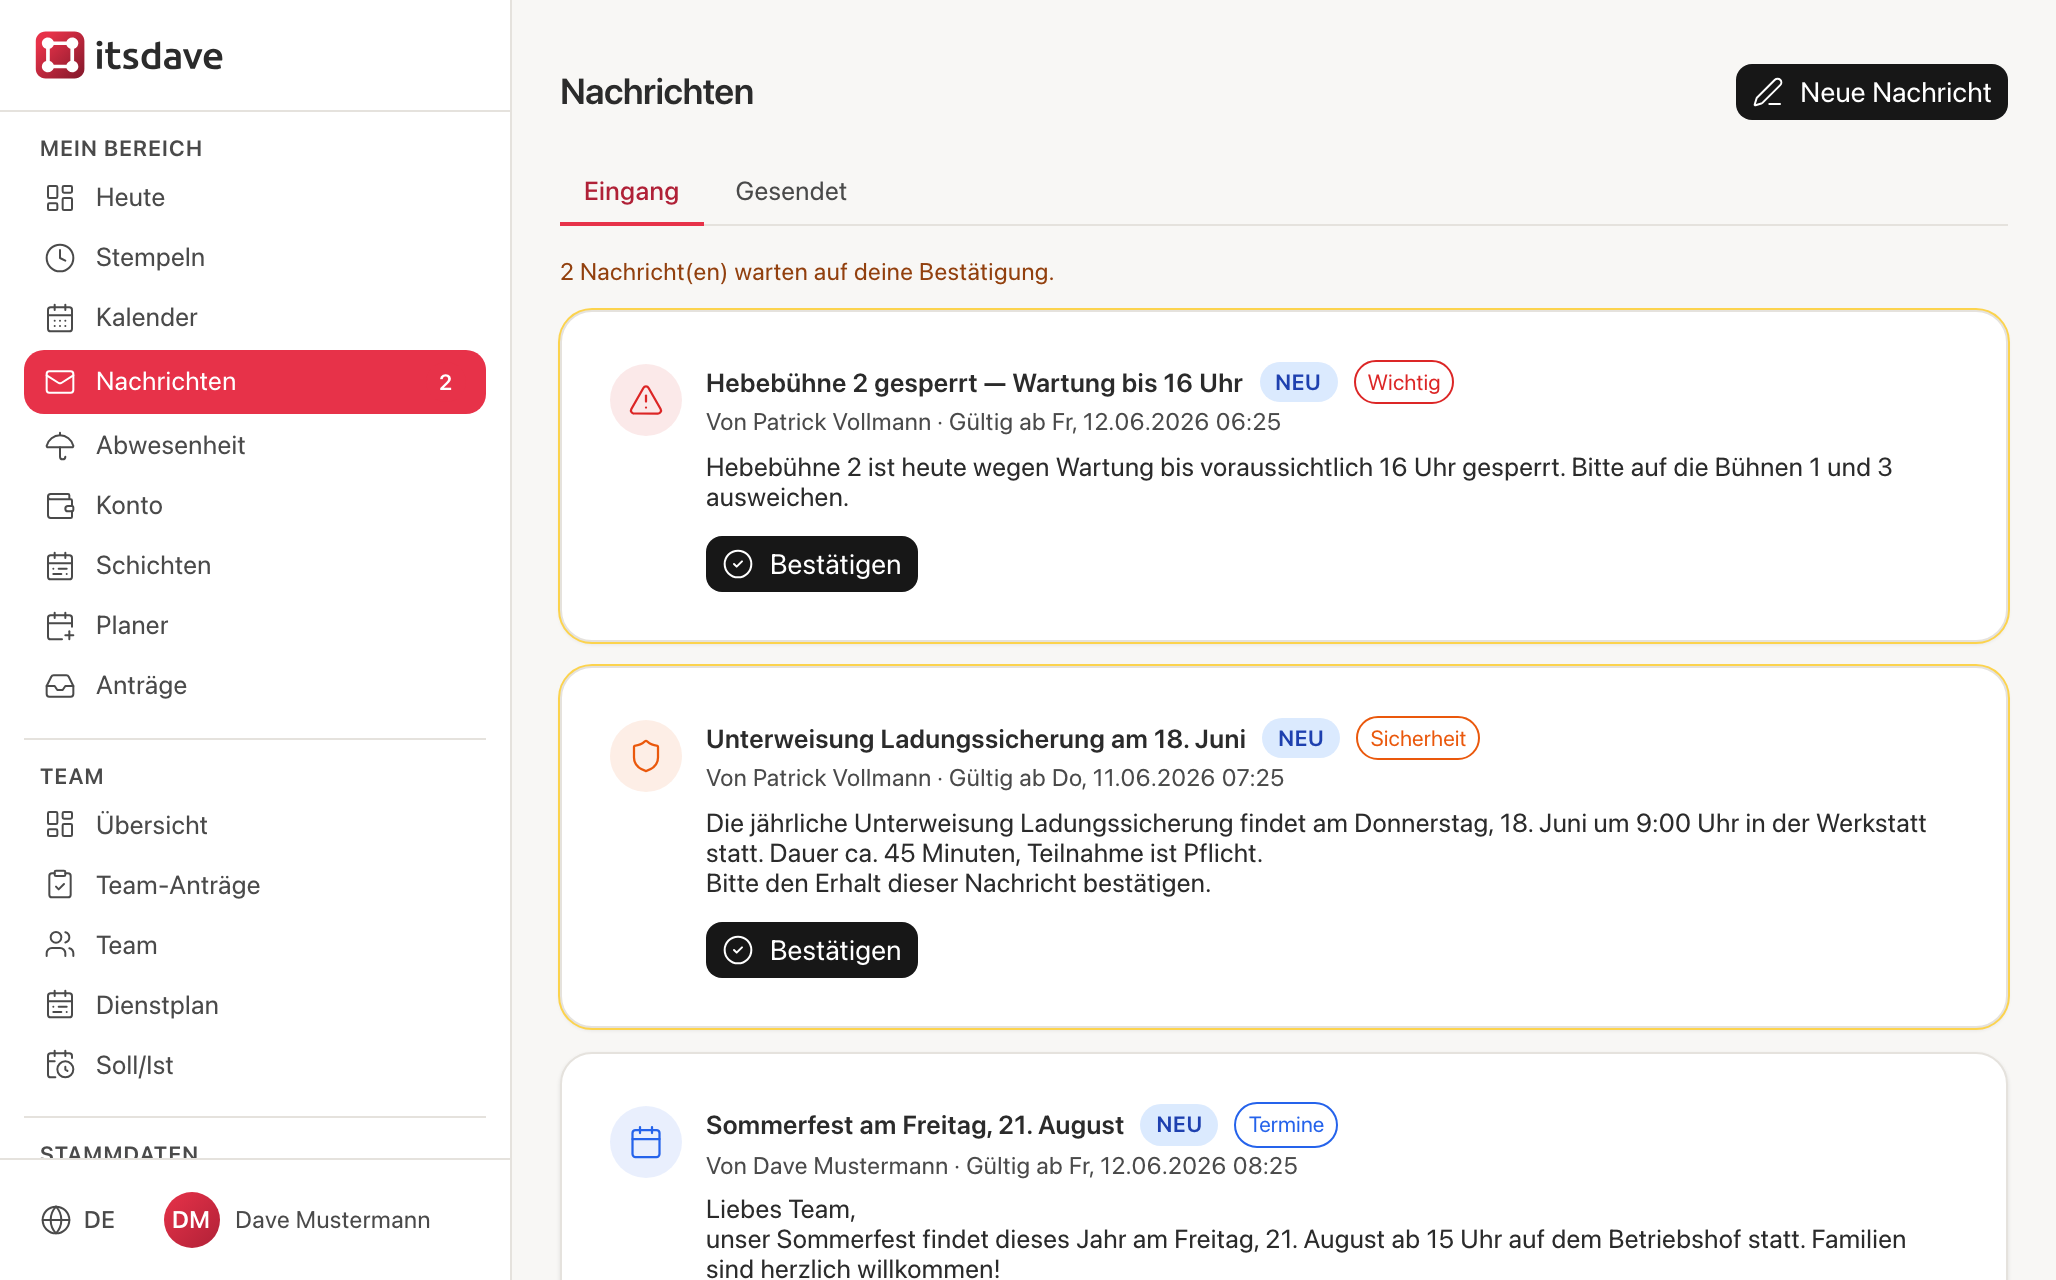The image size is (2056, 1280).
Task: Click NEU badge on Unterweisung message
Action: coord(1301,738)
